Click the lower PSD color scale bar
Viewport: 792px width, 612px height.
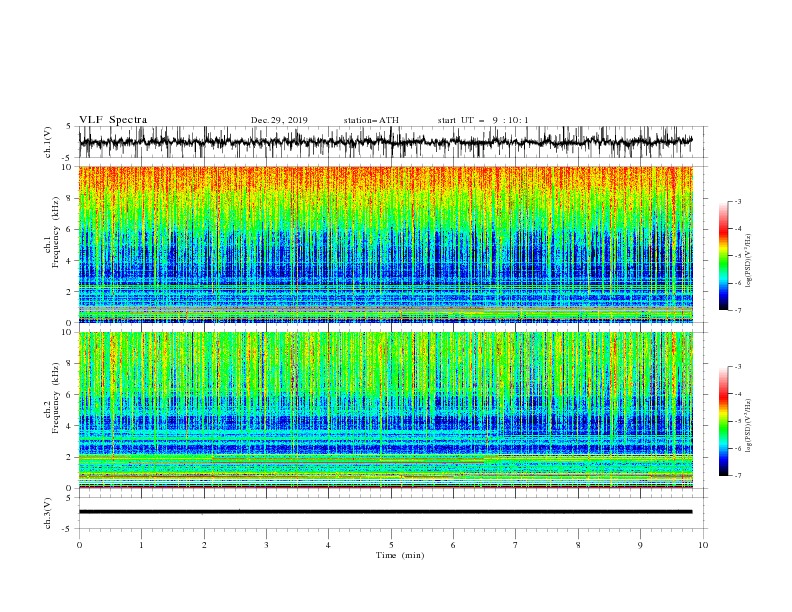click(723, 421)
